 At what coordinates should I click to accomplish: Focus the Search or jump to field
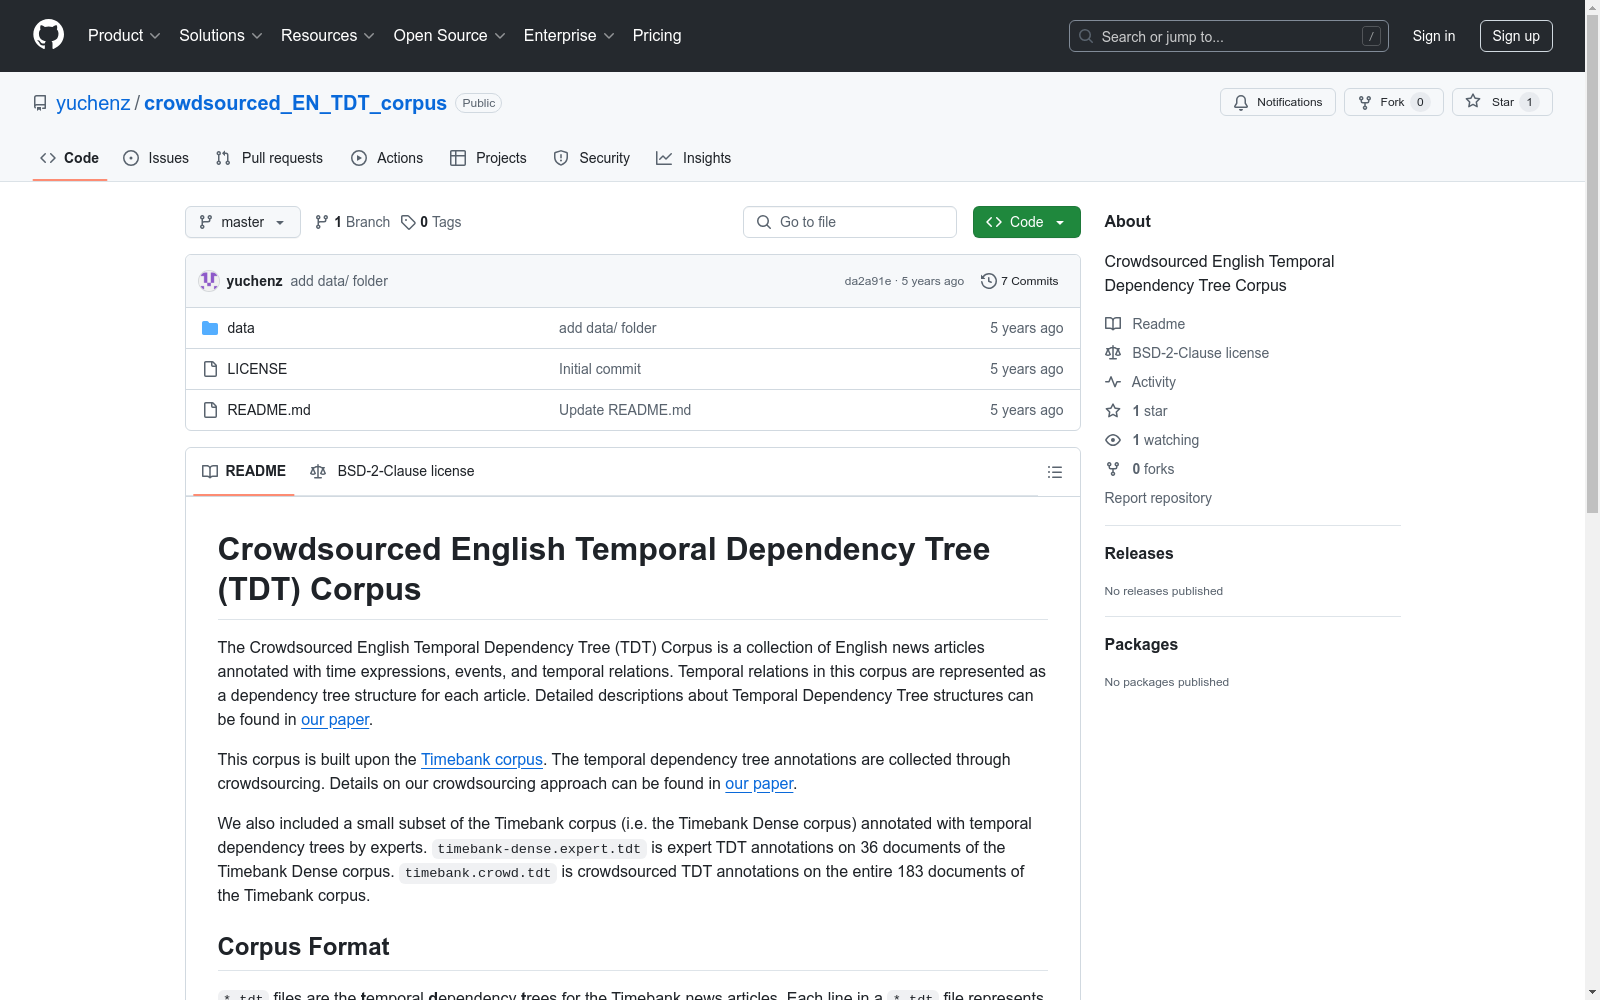point(1229,36)
